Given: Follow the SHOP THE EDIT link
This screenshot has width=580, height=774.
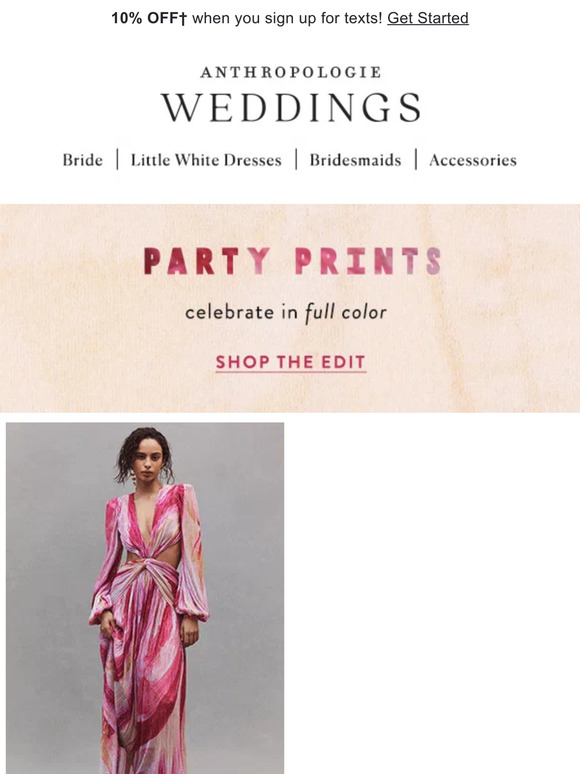Looking at the screenshot, I should coord(291,362).
